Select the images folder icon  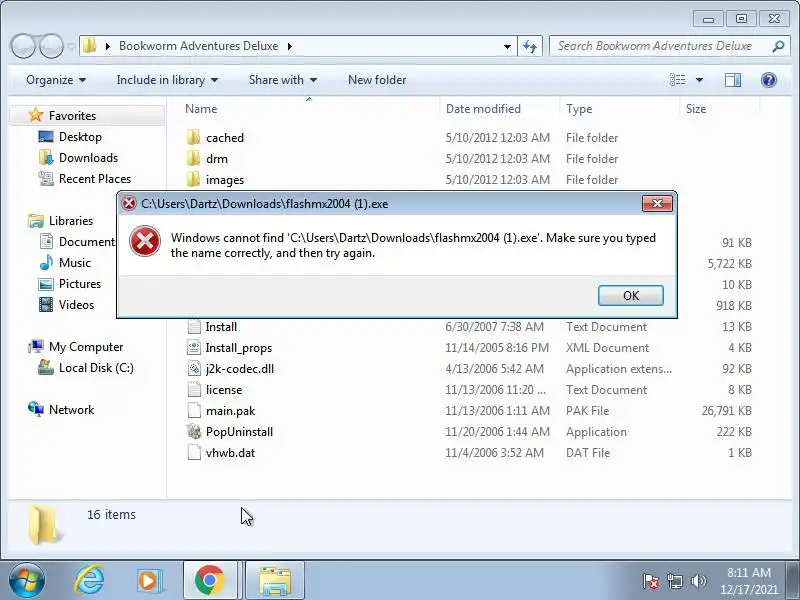point(193,179)
